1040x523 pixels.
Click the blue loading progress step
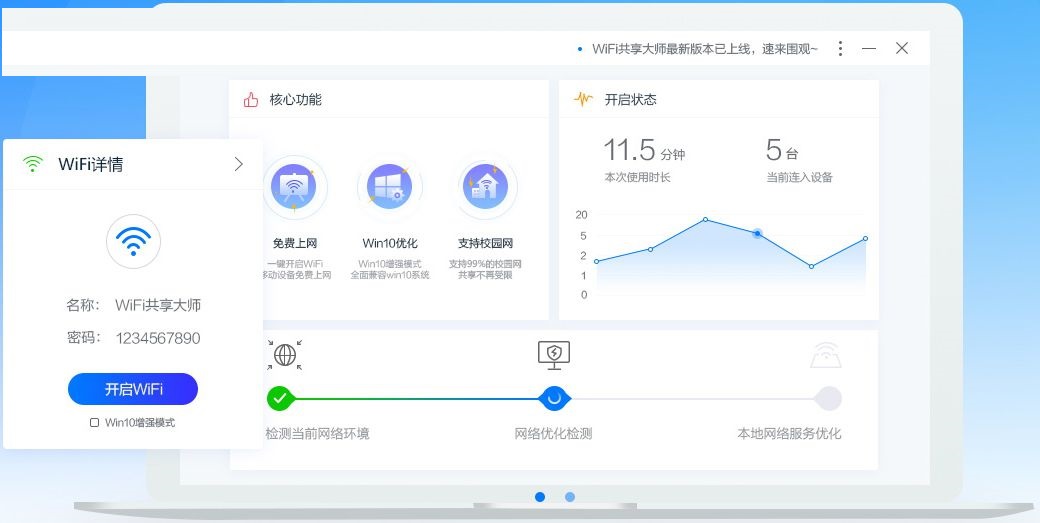pos(554,398)
